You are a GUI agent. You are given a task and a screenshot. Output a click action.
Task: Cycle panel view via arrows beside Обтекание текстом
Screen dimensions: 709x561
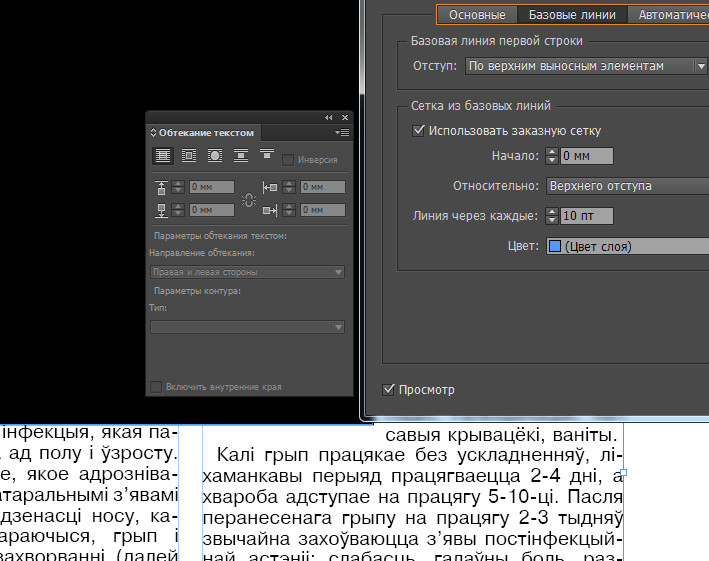[153, 132]
